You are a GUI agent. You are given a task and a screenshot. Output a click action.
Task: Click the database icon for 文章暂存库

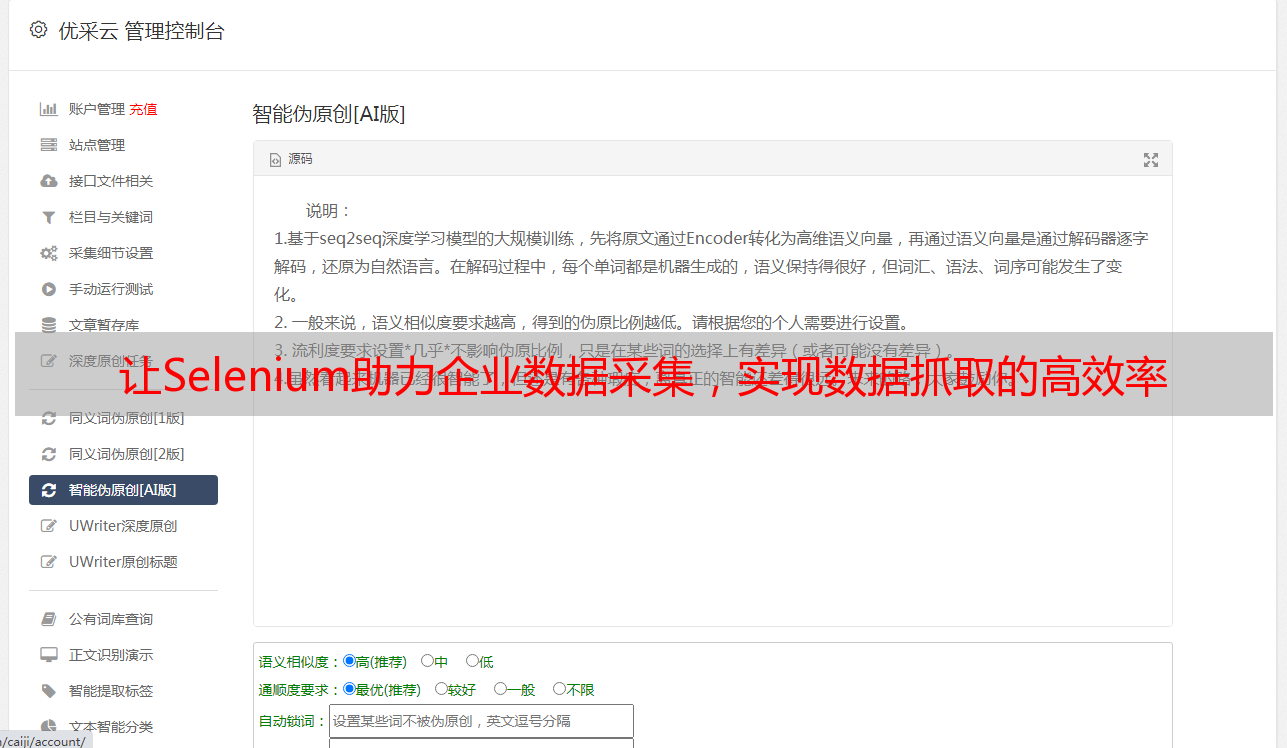pyautogui.click(x=48, y=325)
